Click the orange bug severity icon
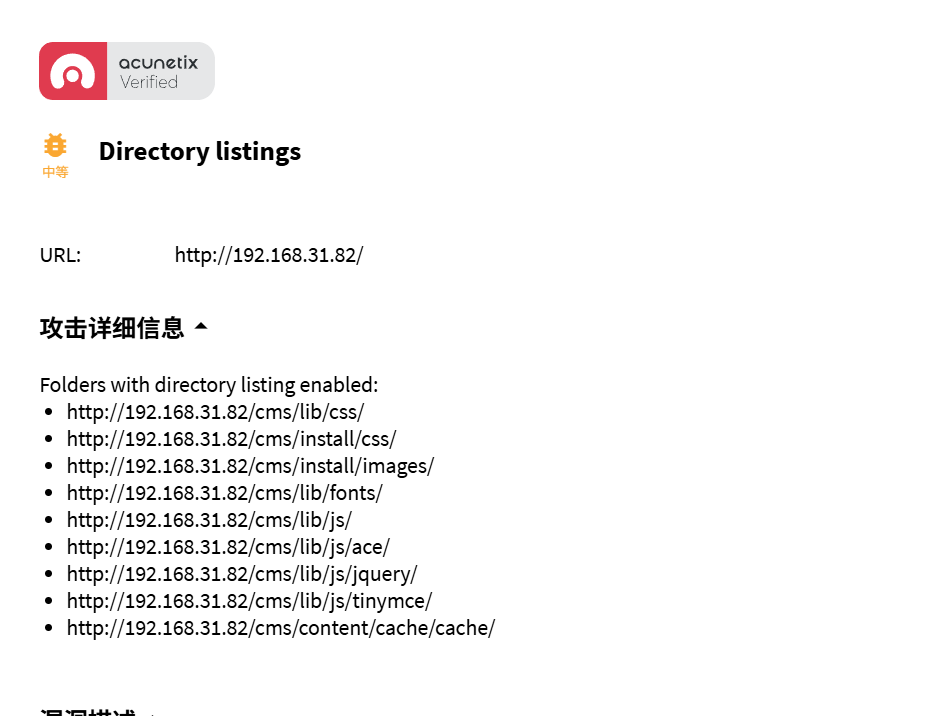The image size is (926, 716). [55, 145]
